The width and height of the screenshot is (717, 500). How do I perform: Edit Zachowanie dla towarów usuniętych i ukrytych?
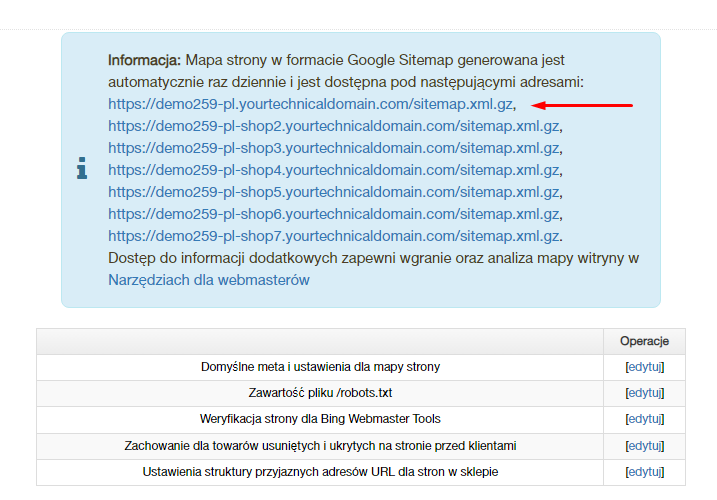pos(645,446)
